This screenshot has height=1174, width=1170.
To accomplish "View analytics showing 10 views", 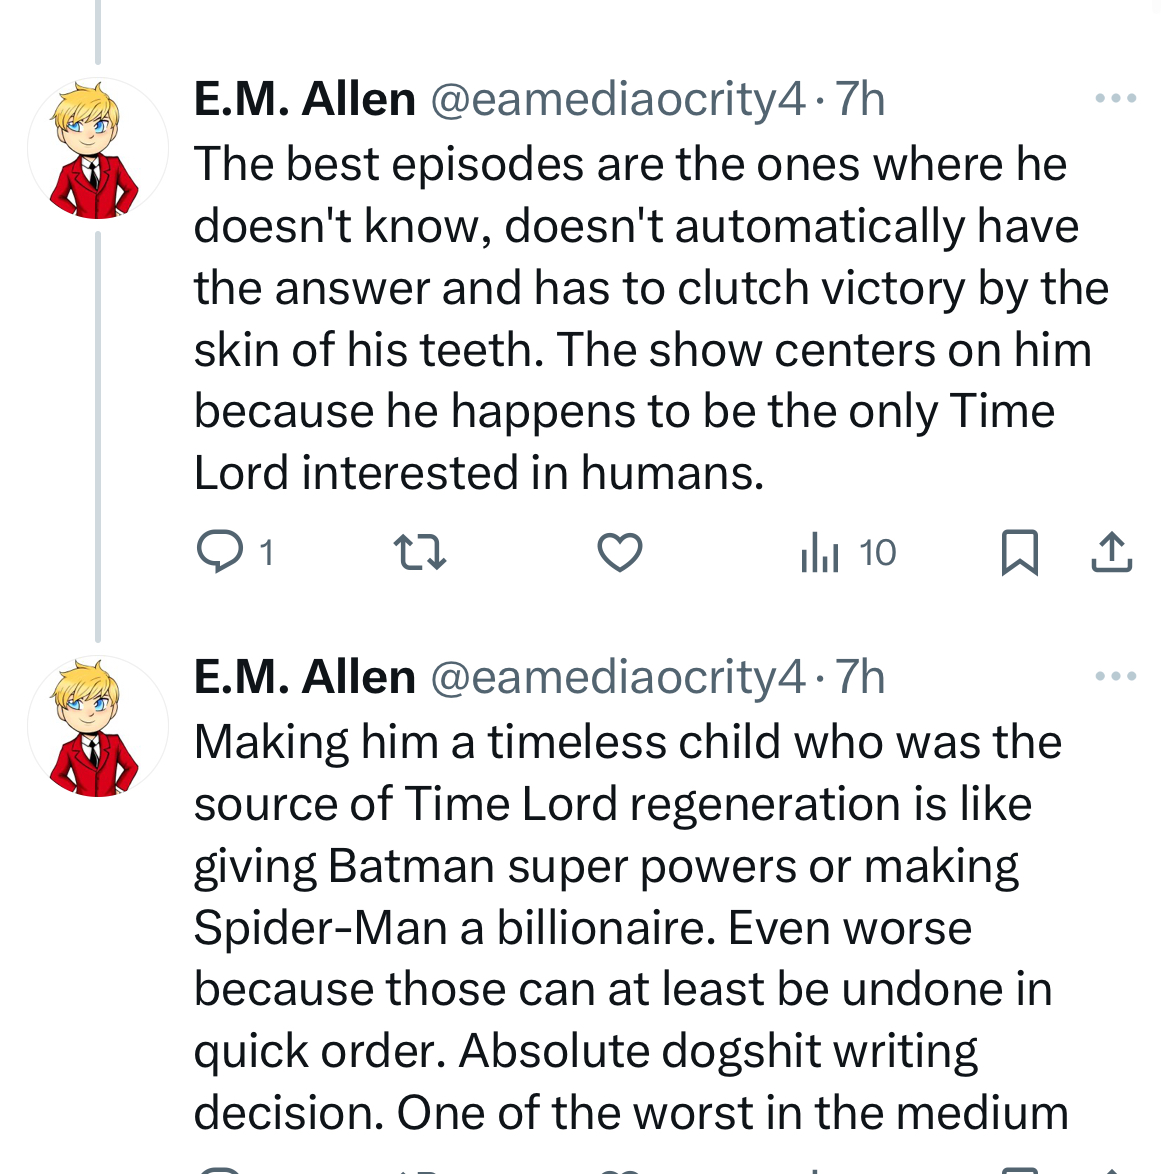I will (847, 553).
